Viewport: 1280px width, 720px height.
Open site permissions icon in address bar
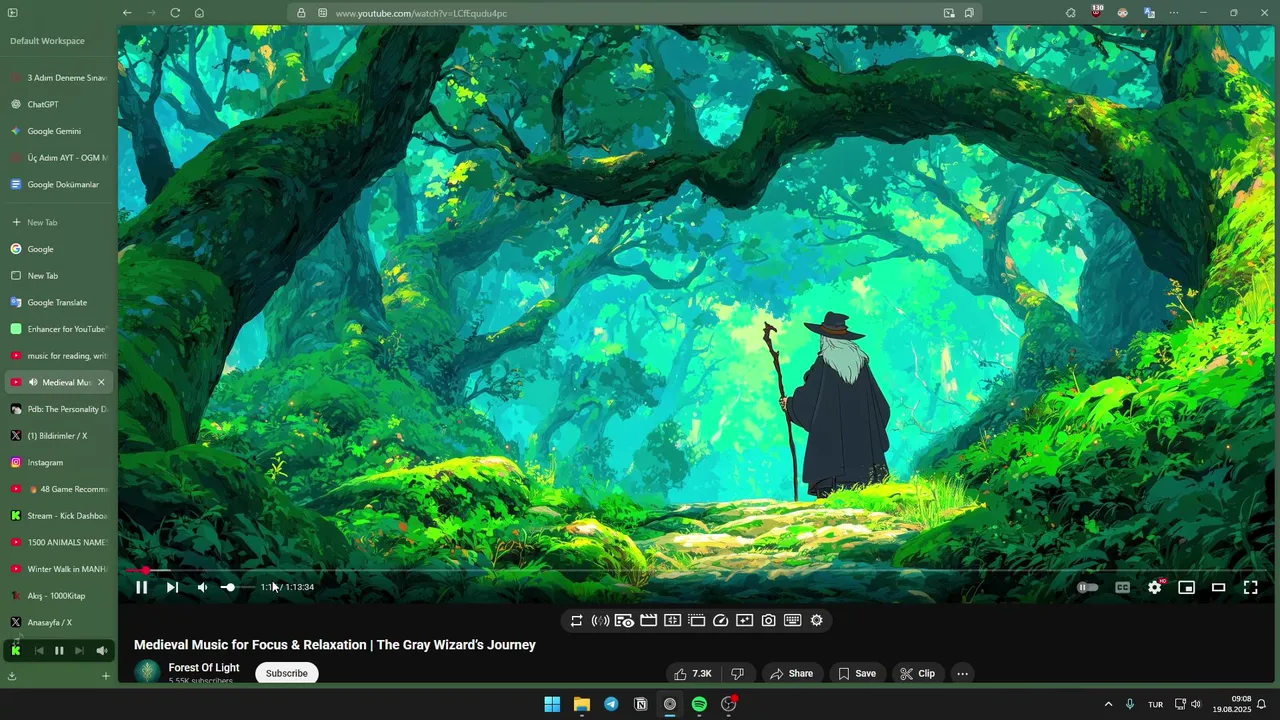click(x=322, y=13)
